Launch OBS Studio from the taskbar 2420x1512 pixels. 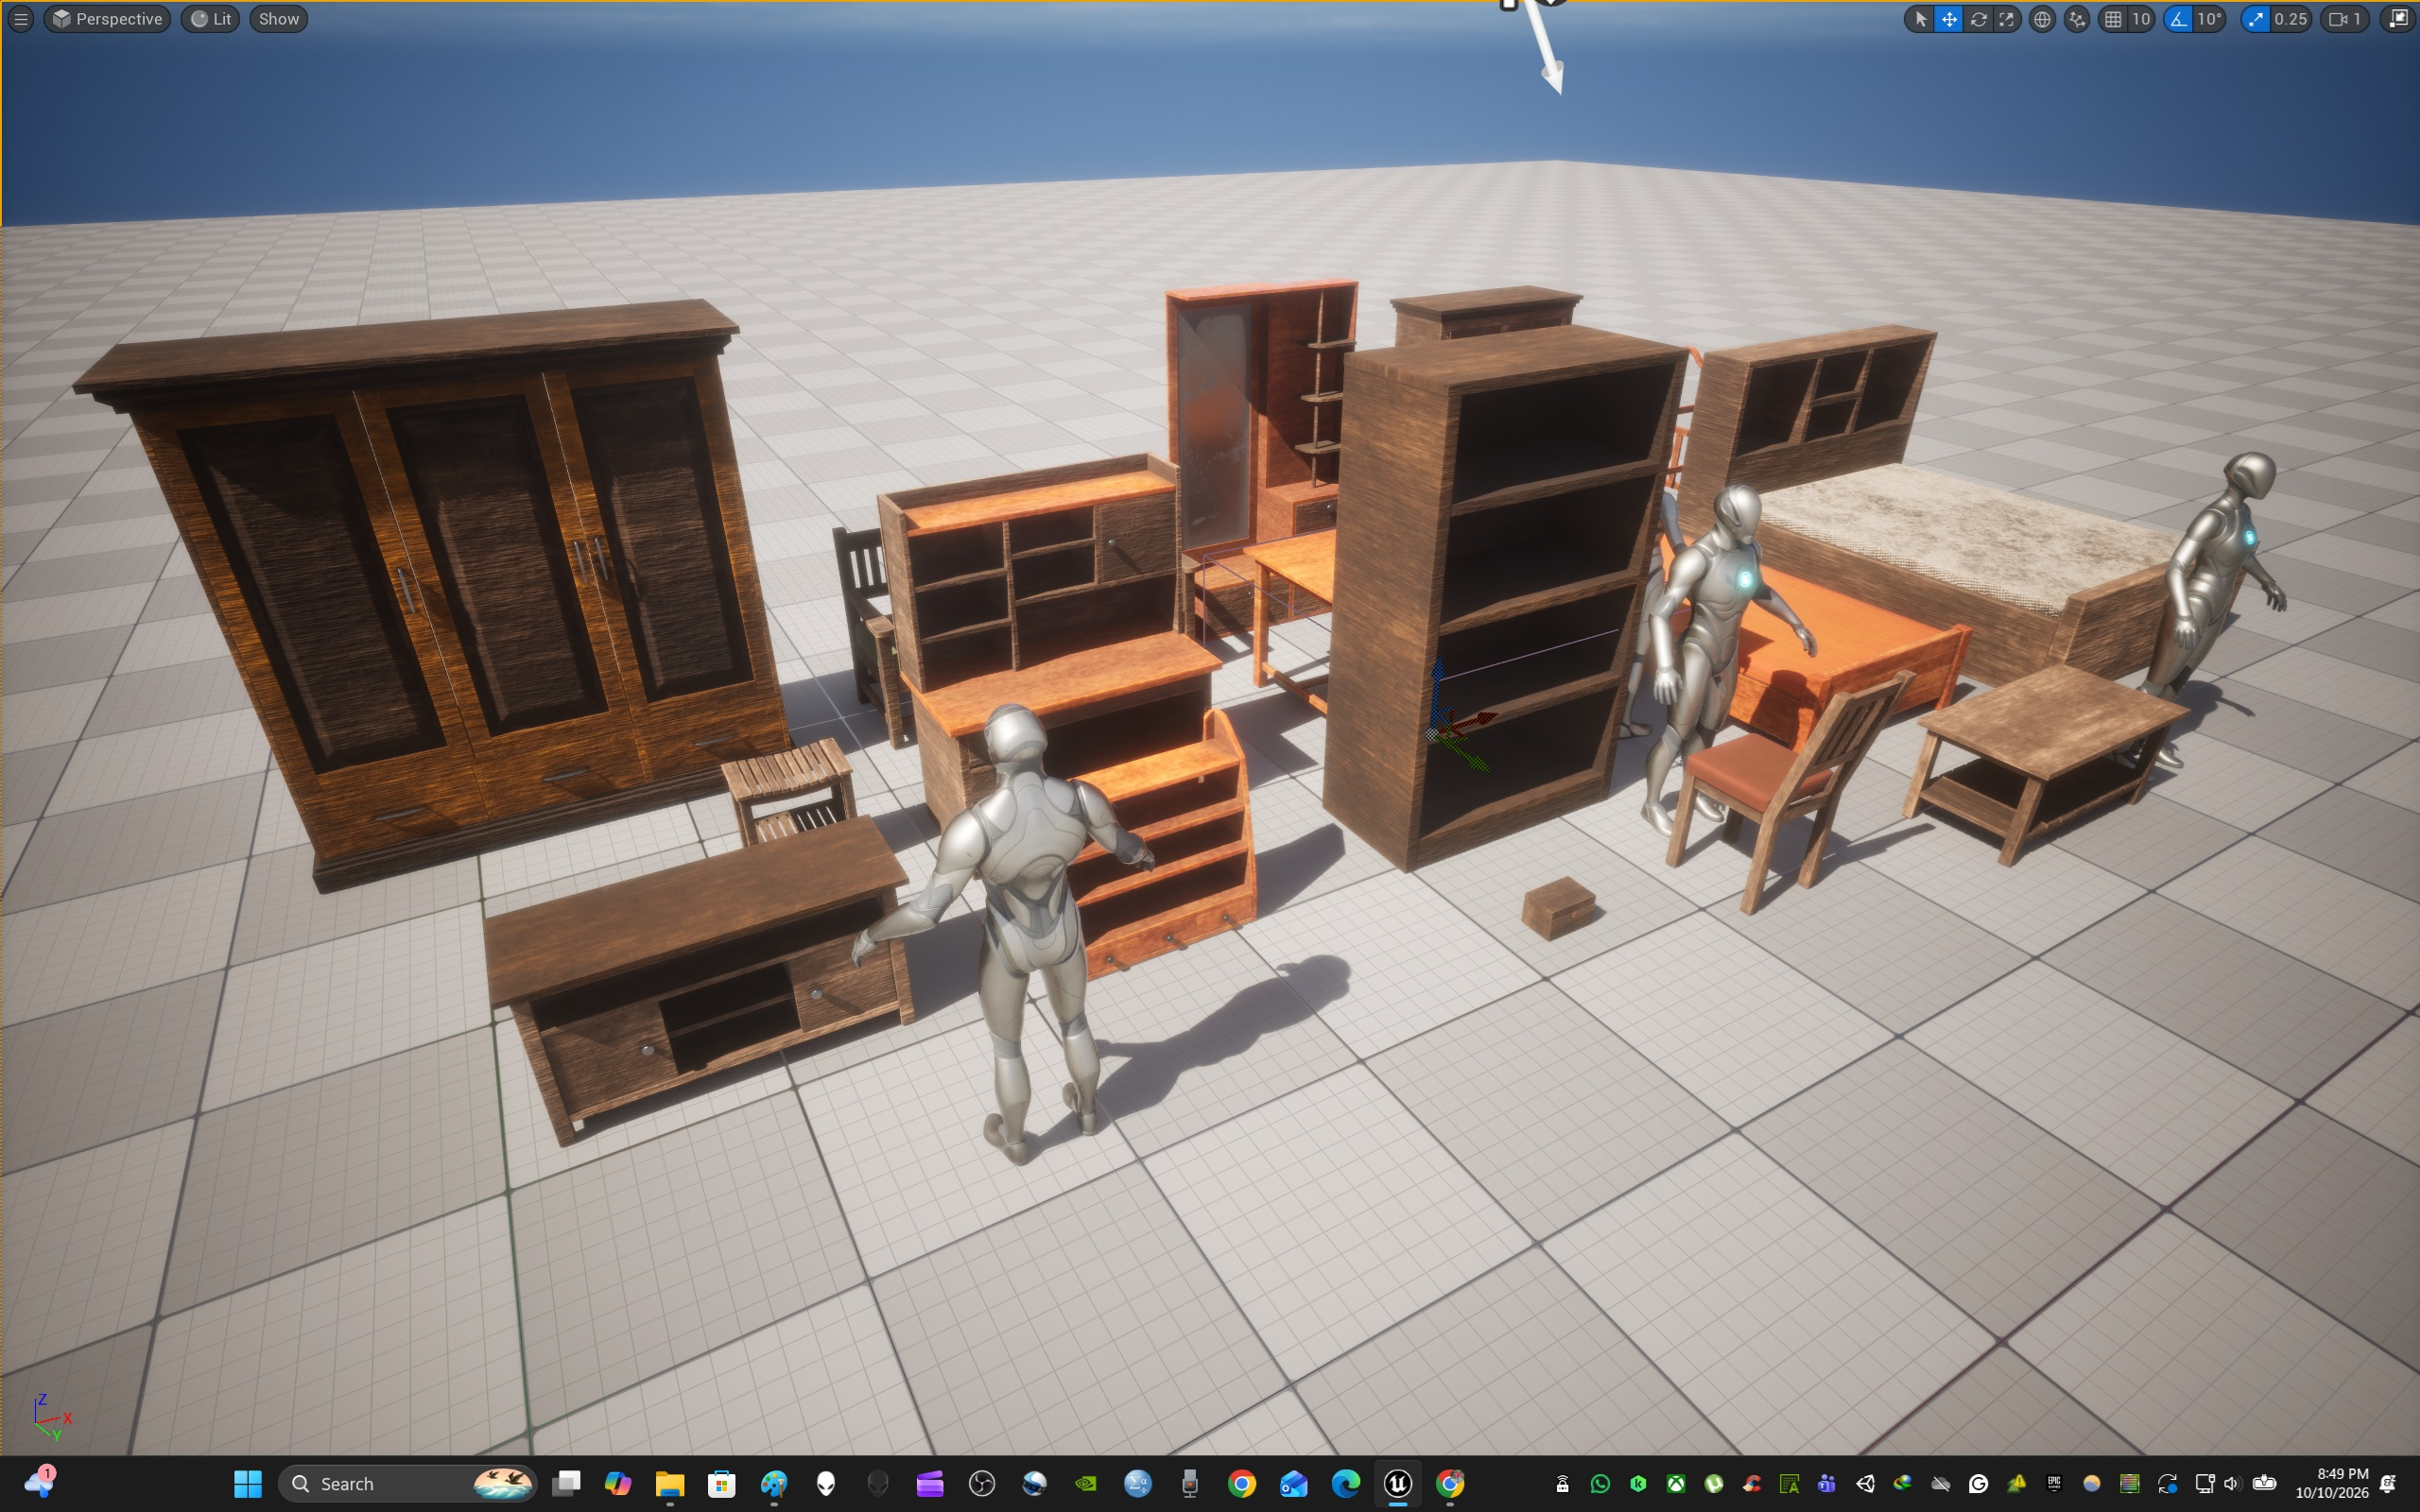click(x=982, y=1483)
